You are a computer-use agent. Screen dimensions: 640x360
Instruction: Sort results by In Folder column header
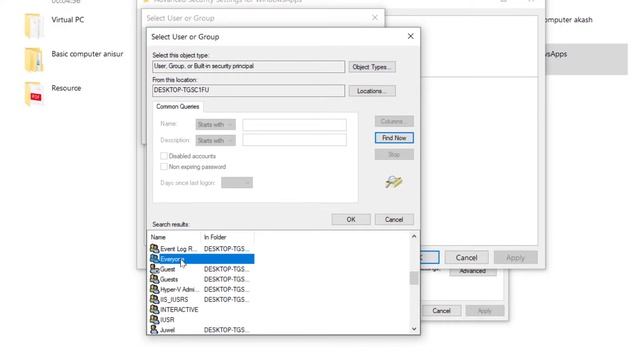tap(227, 237)
